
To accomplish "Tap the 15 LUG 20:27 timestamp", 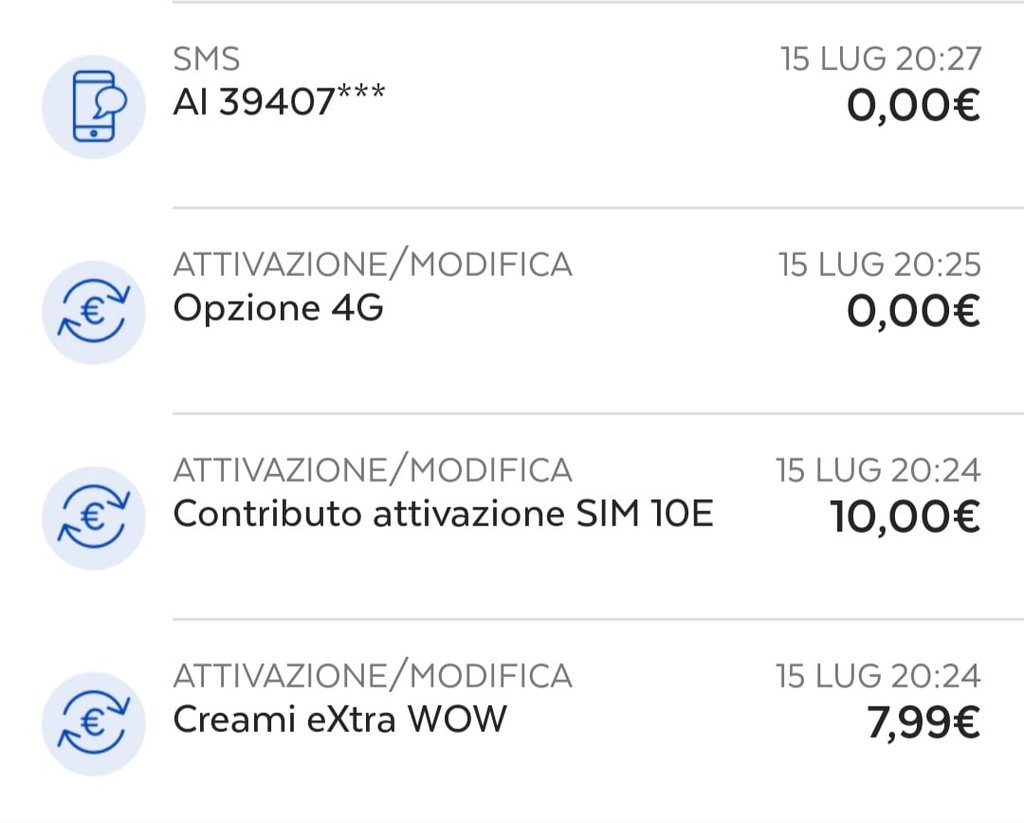I will coord(881,59).
